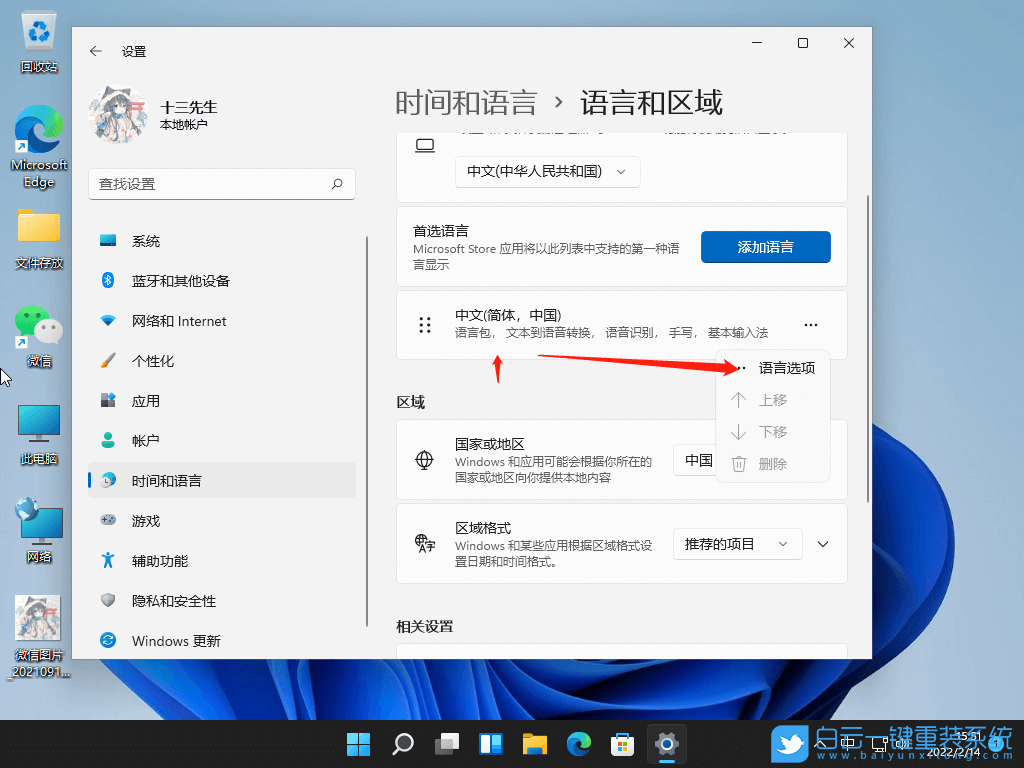Click the 查找设置 search field
The height and width of the screenshot is (768, 1024).
(x=221, y=184)
